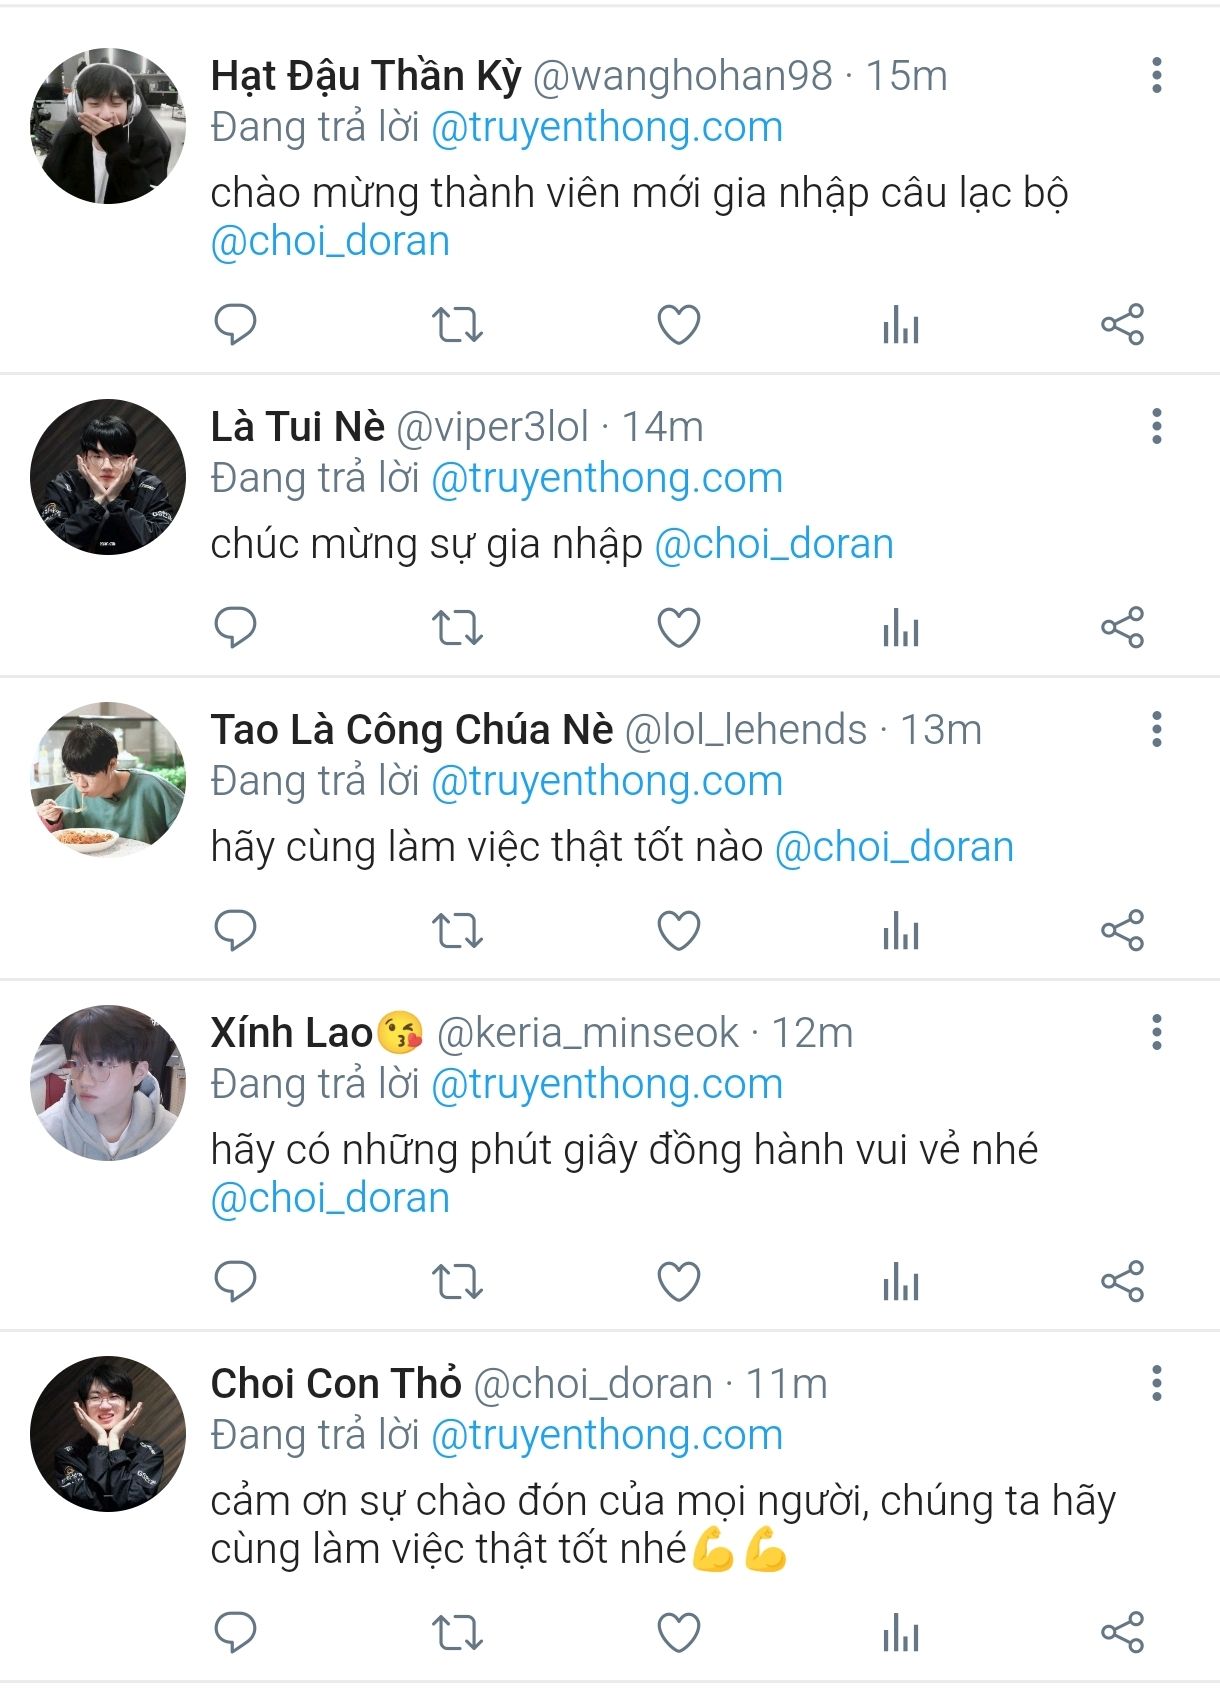The height and width of the screenshot is (1698, 1220).
Task: View analytics on Là Tui Nè's tweet
Action: tap(900, 628)
